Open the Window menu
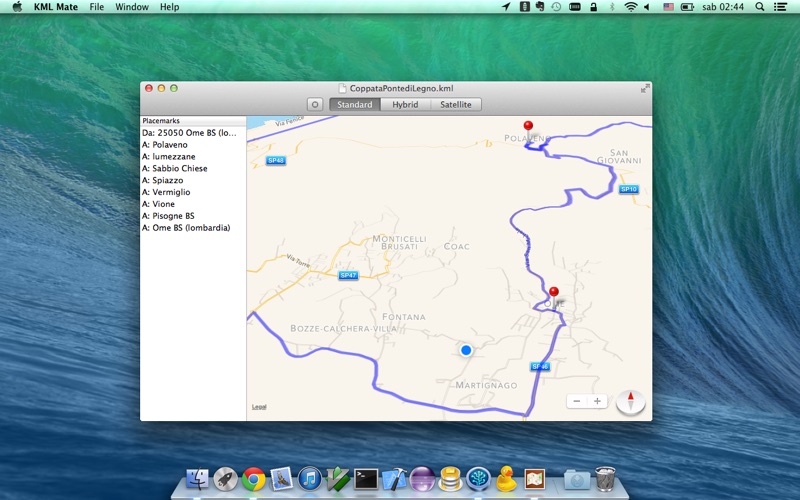The width and height of the screenshot is (800, 500). tap(132, 7)
